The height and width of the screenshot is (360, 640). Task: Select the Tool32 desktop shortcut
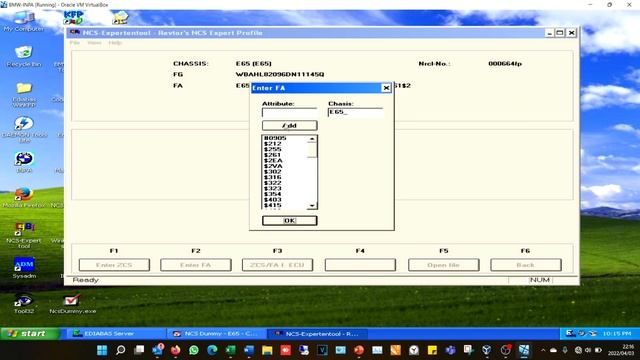coord(24,304)
